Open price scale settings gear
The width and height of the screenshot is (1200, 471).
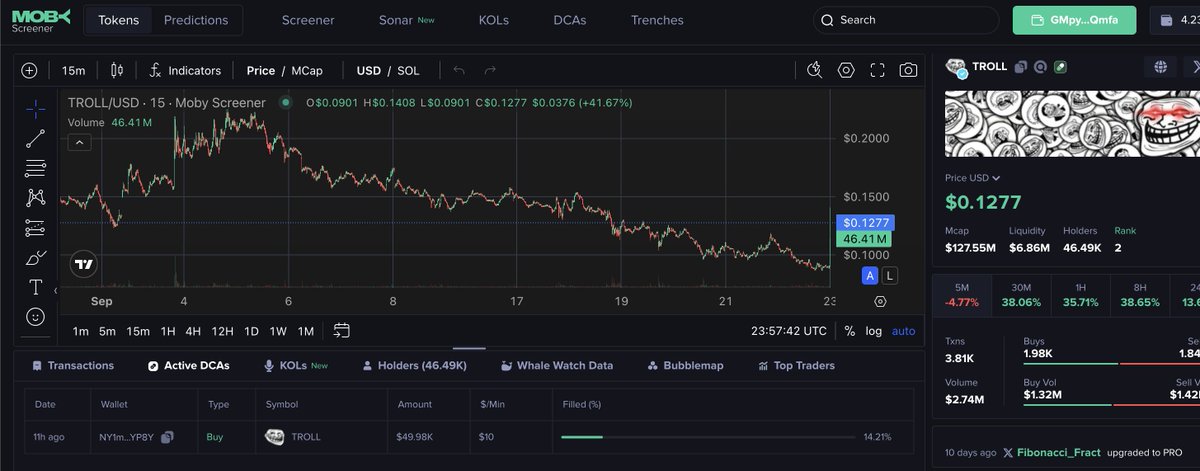[x=880, y=301]
